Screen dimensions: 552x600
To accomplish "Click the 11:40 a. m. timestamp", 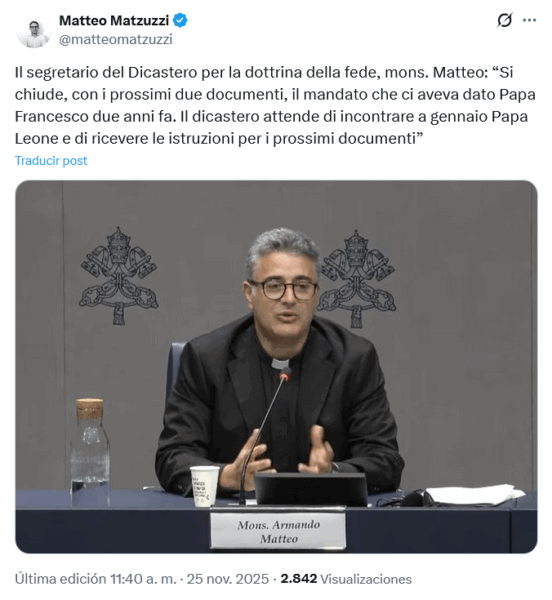I will [x=143, y=579].
